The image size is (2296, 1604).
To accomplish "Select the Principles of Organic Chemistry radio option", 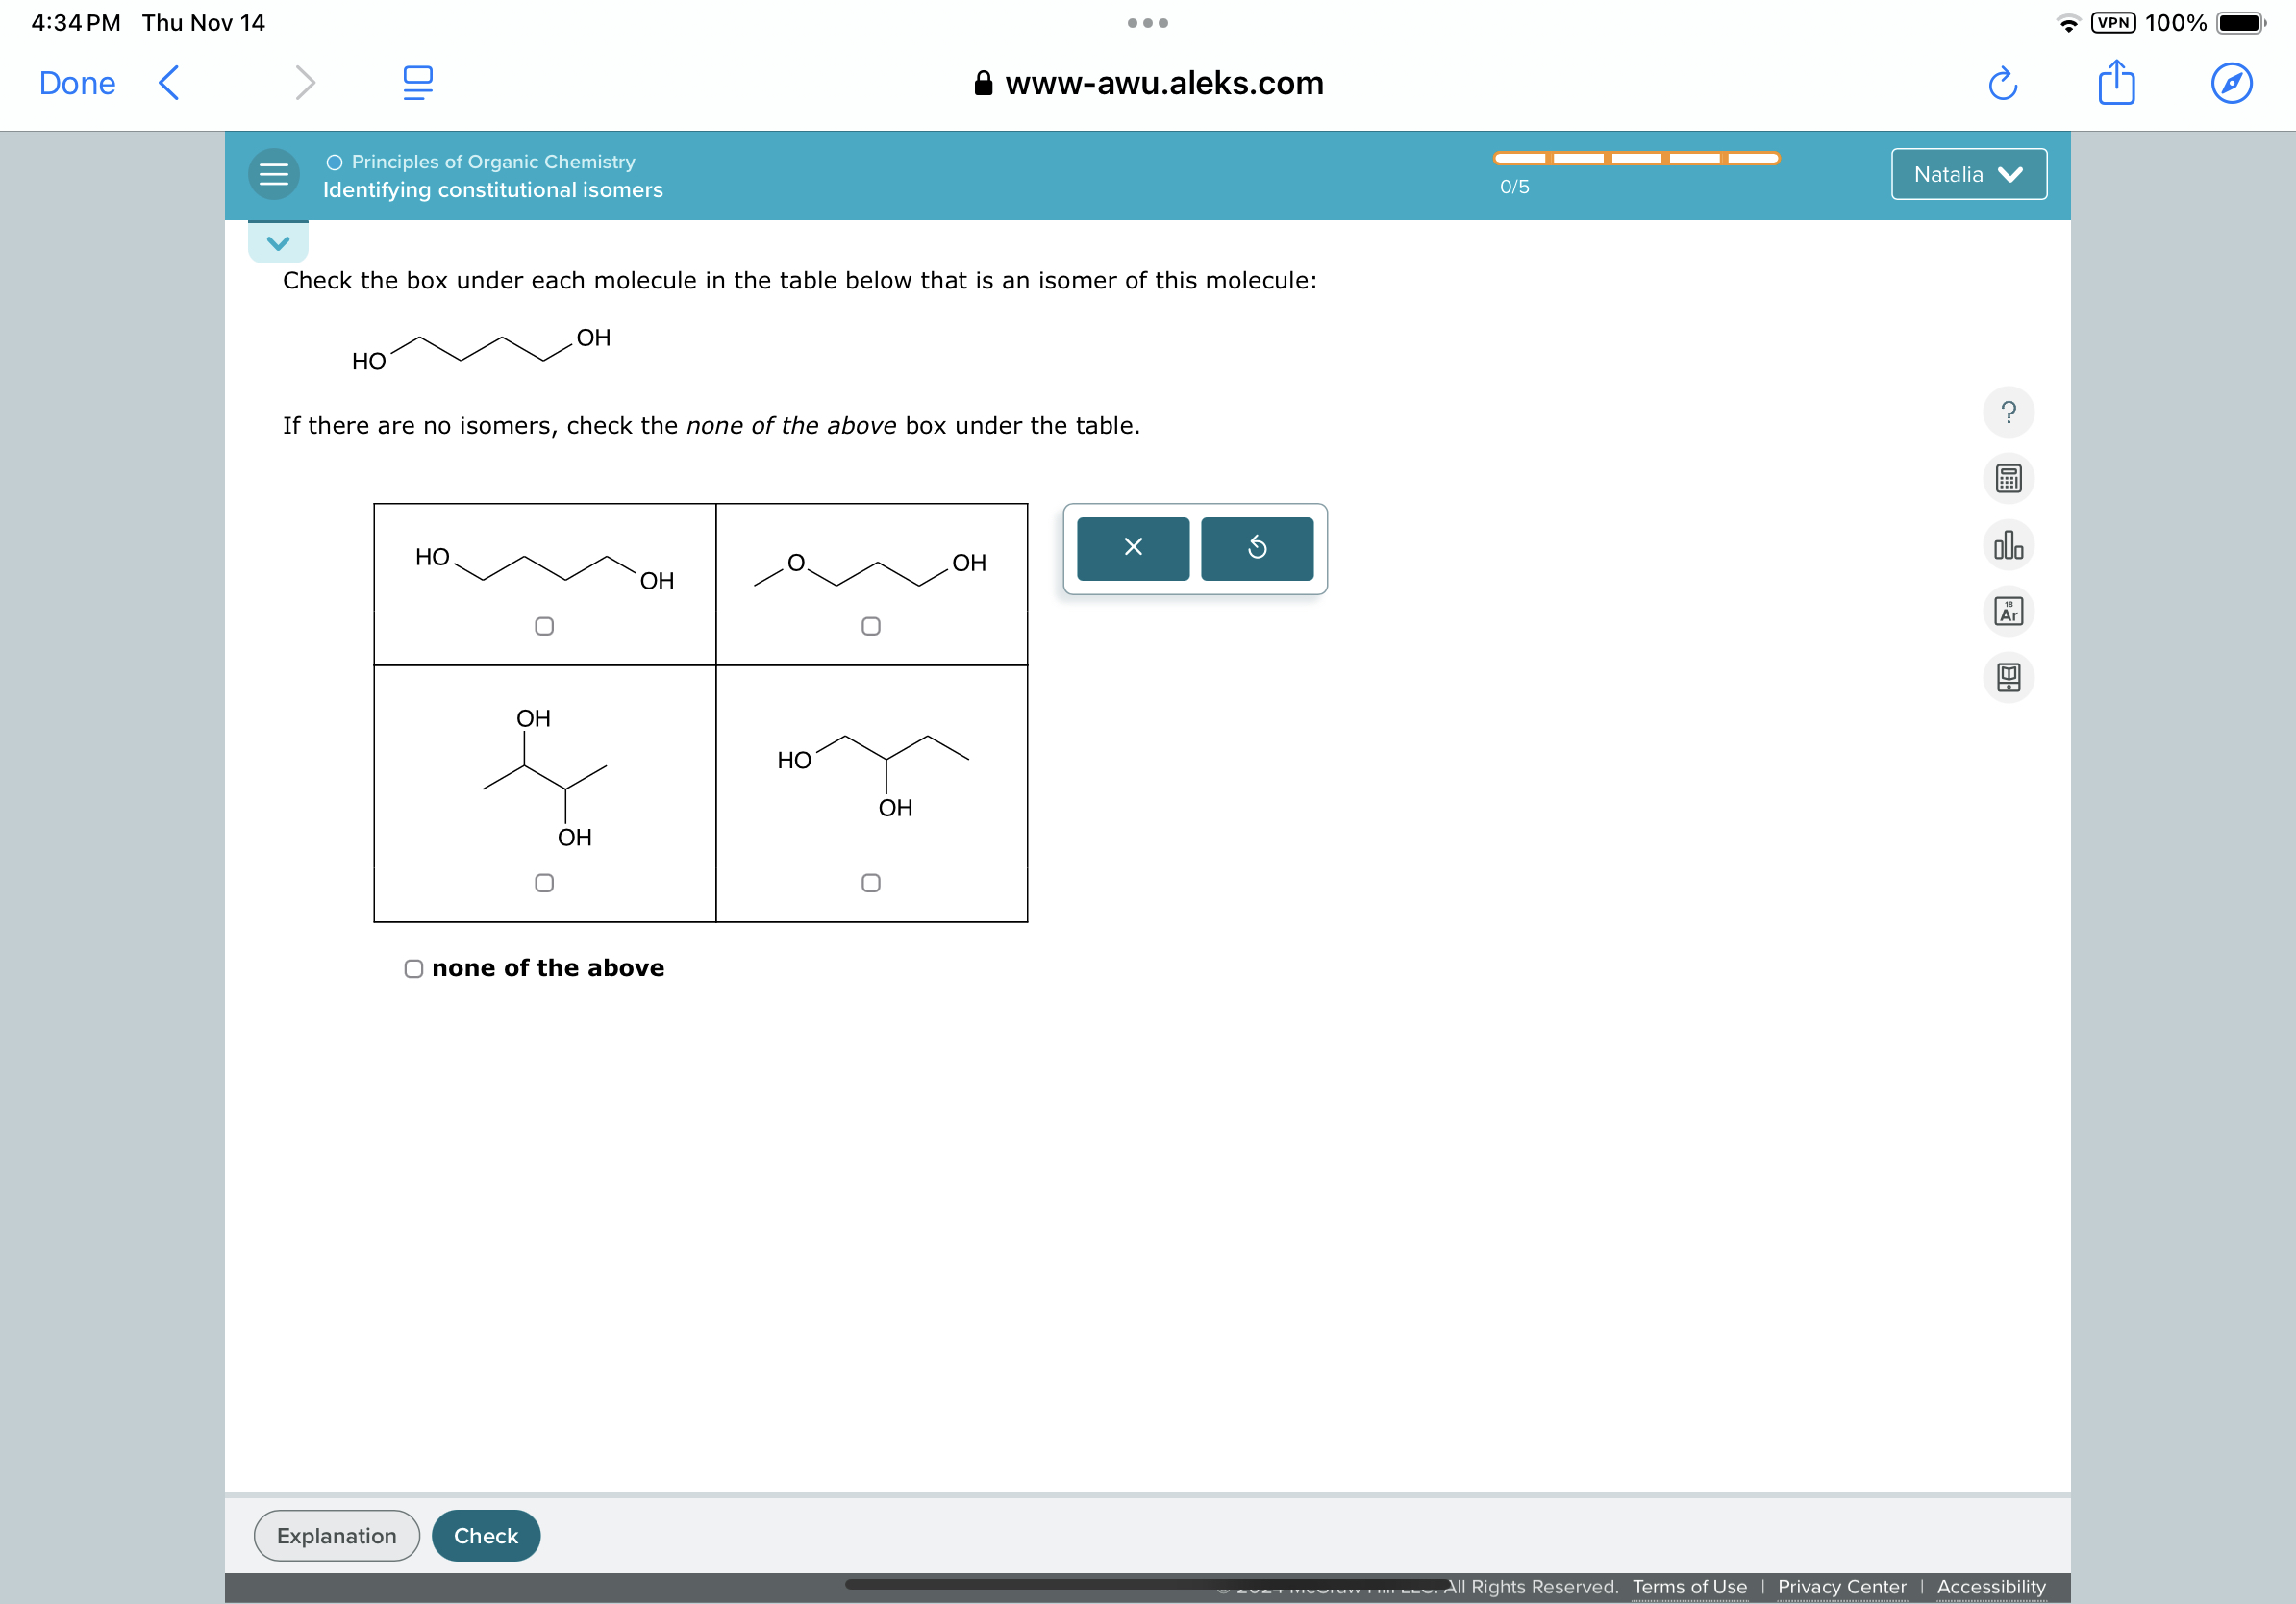I will (x=332, y=161).
